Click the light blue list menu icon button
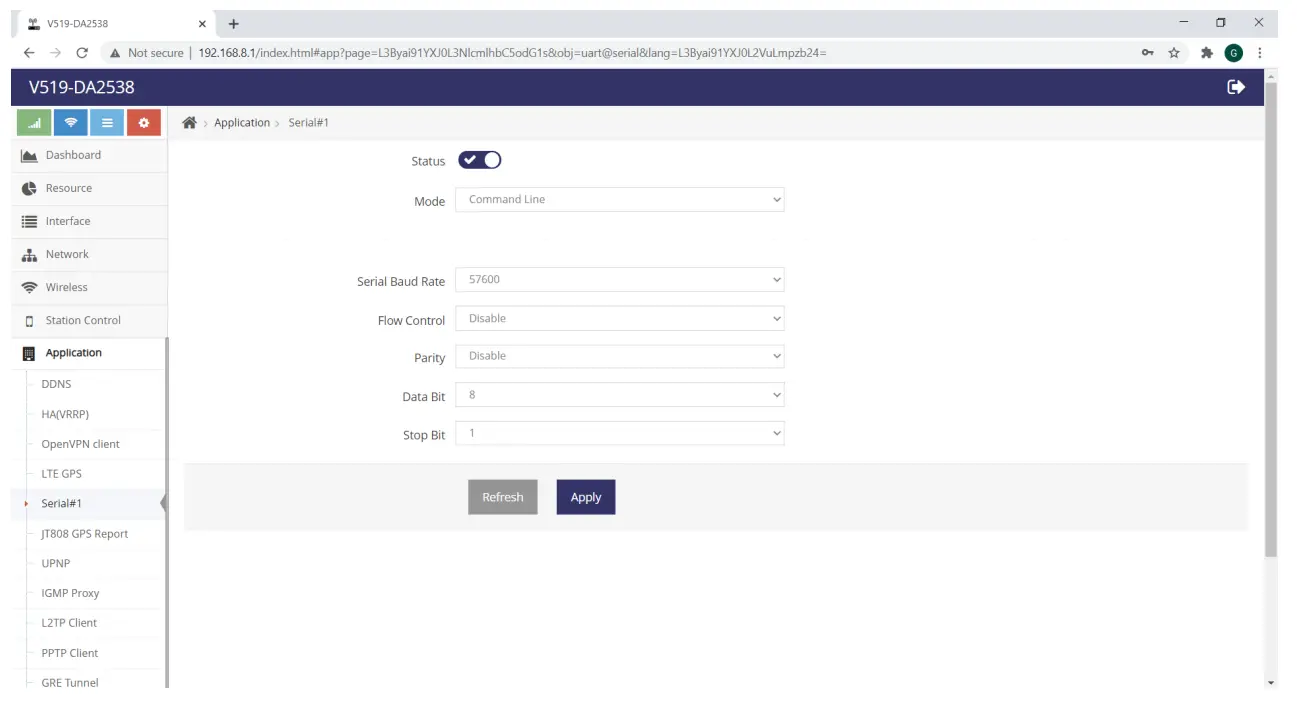Viewport: 1297px width, 710px height. coord(107,123)
